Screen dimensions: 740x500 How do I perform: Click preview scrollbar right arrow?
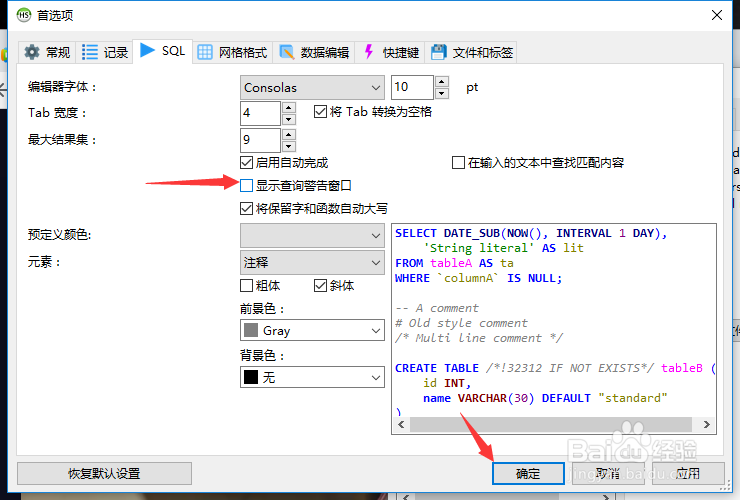pyautogui.click(x=706, y=424)
